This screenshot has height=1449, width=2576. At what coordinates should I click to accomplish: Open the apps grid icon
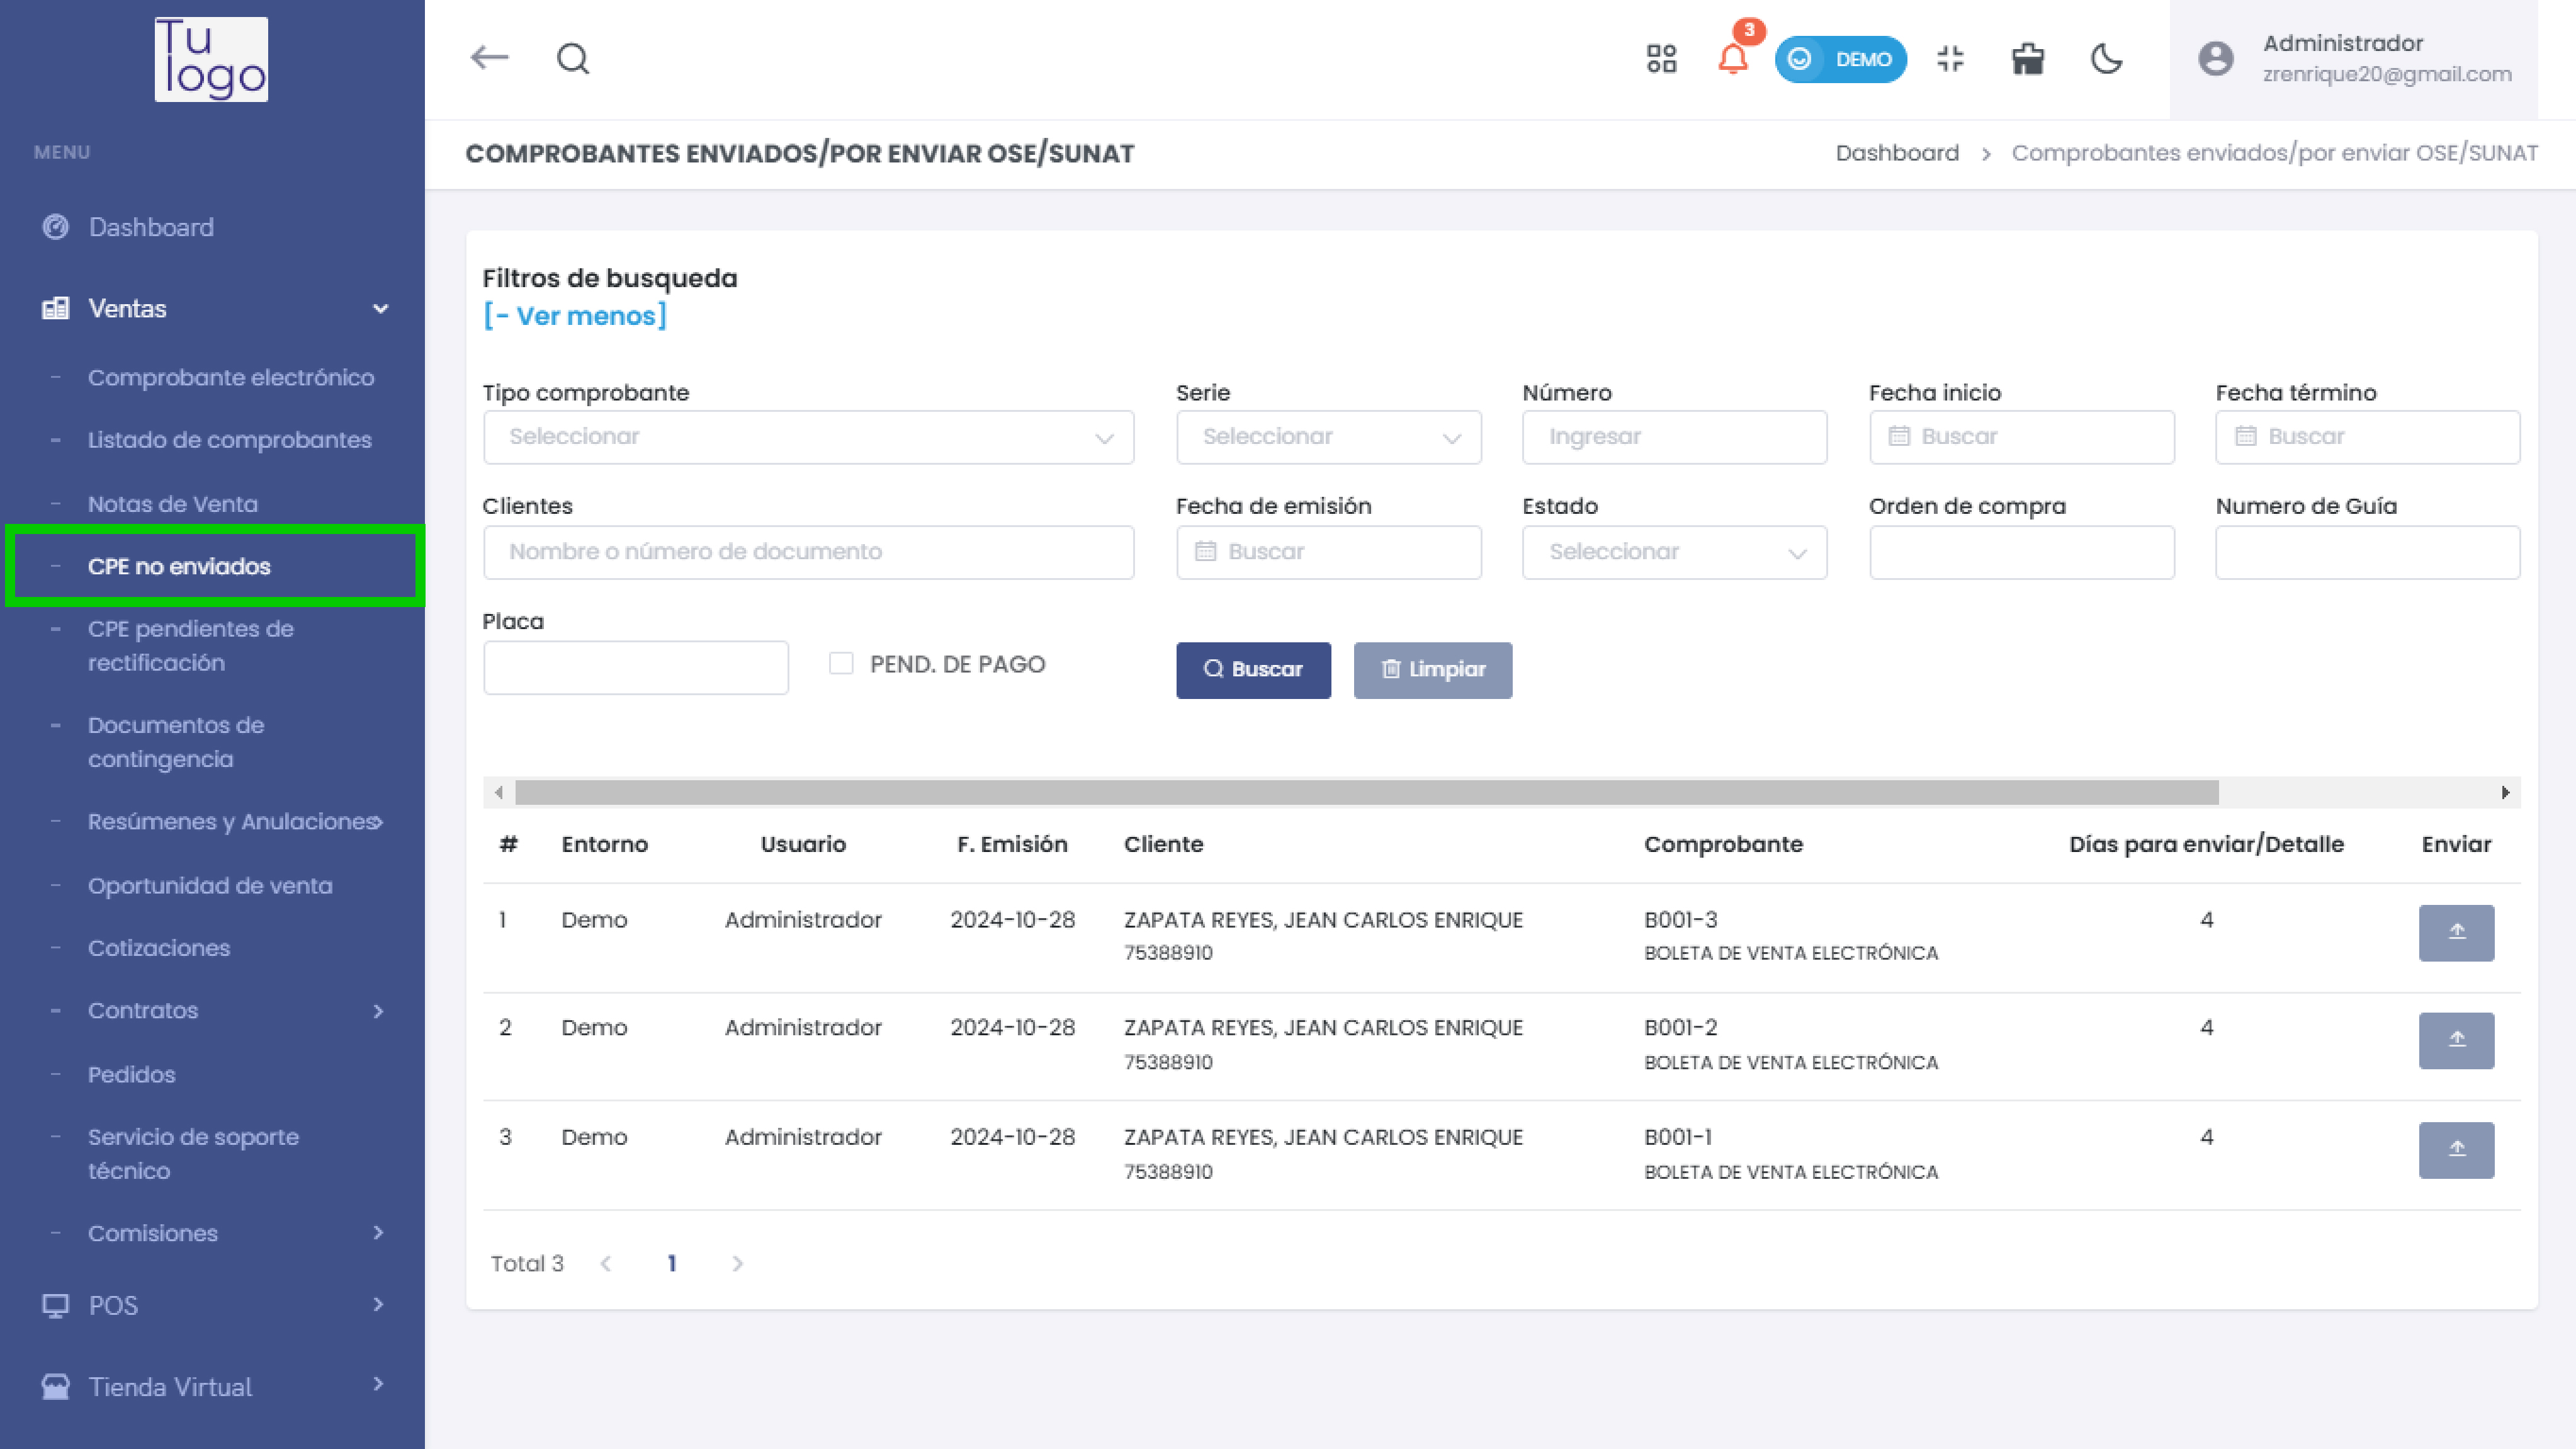coord(1661,59)
